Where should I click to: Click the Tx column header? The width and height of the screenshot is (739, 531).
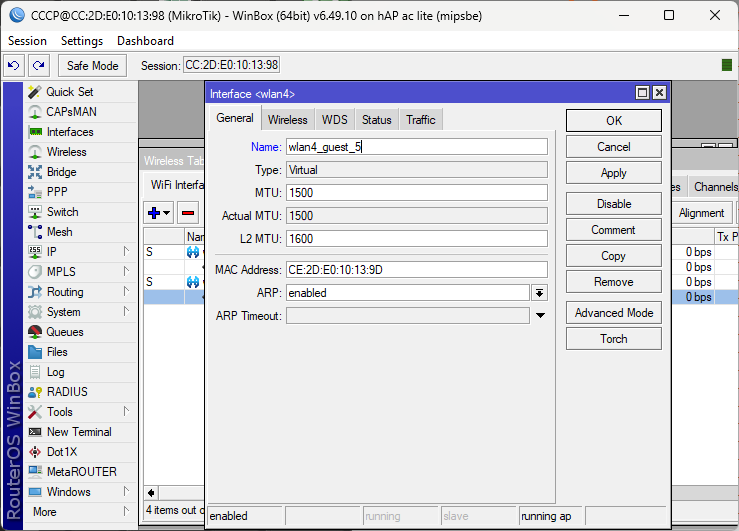coord(726,237)
